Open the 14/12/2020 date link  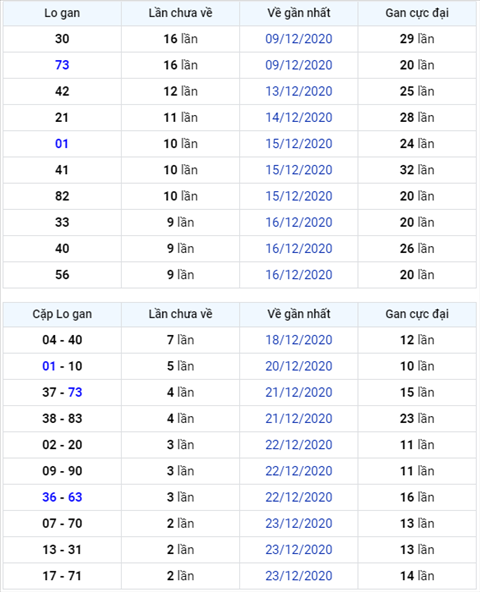[299, 117]
